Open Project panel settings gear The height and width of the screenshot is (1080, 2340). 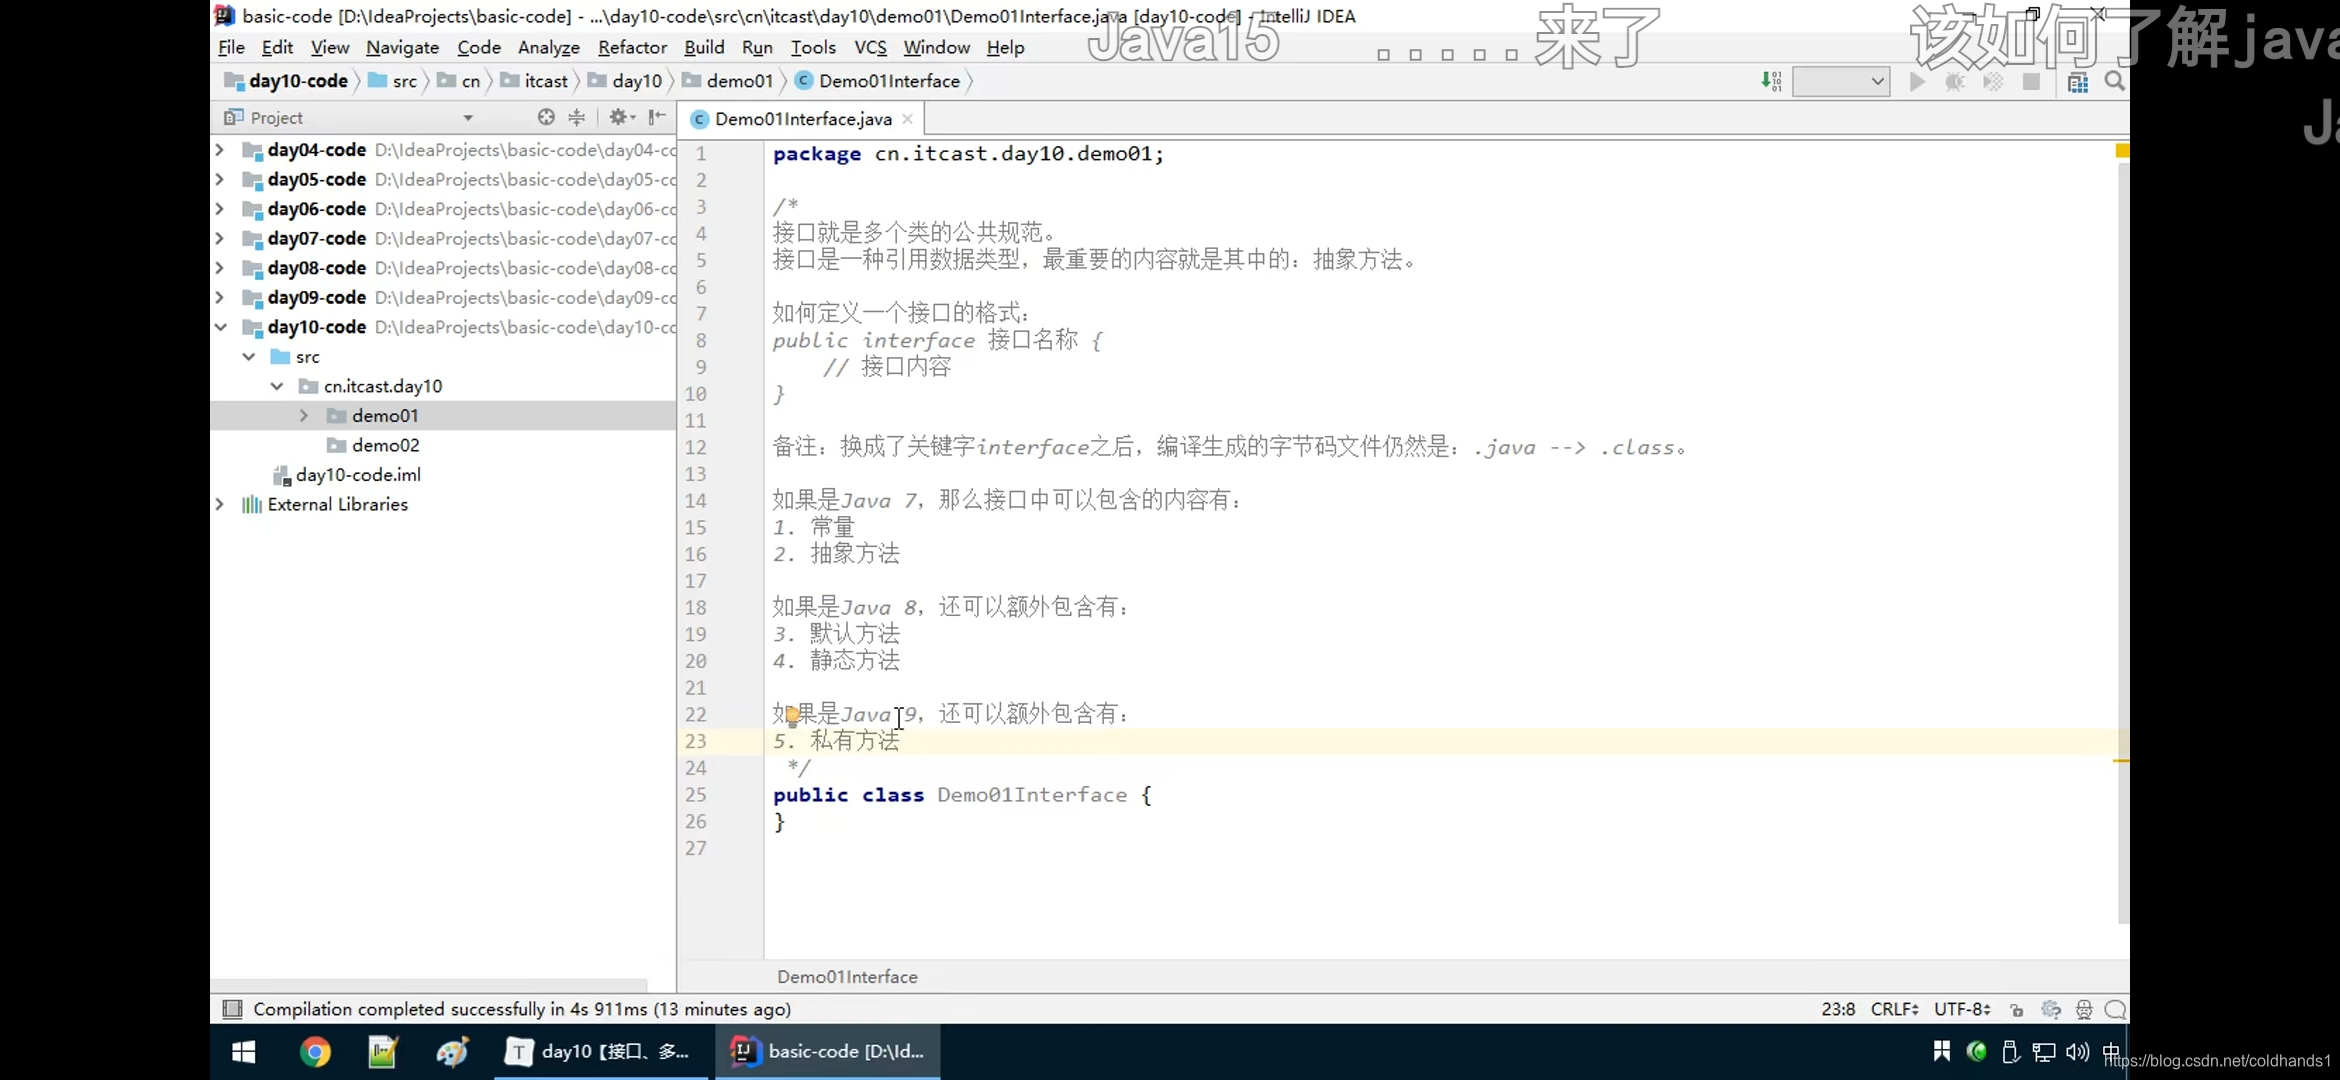coord(621,117)
